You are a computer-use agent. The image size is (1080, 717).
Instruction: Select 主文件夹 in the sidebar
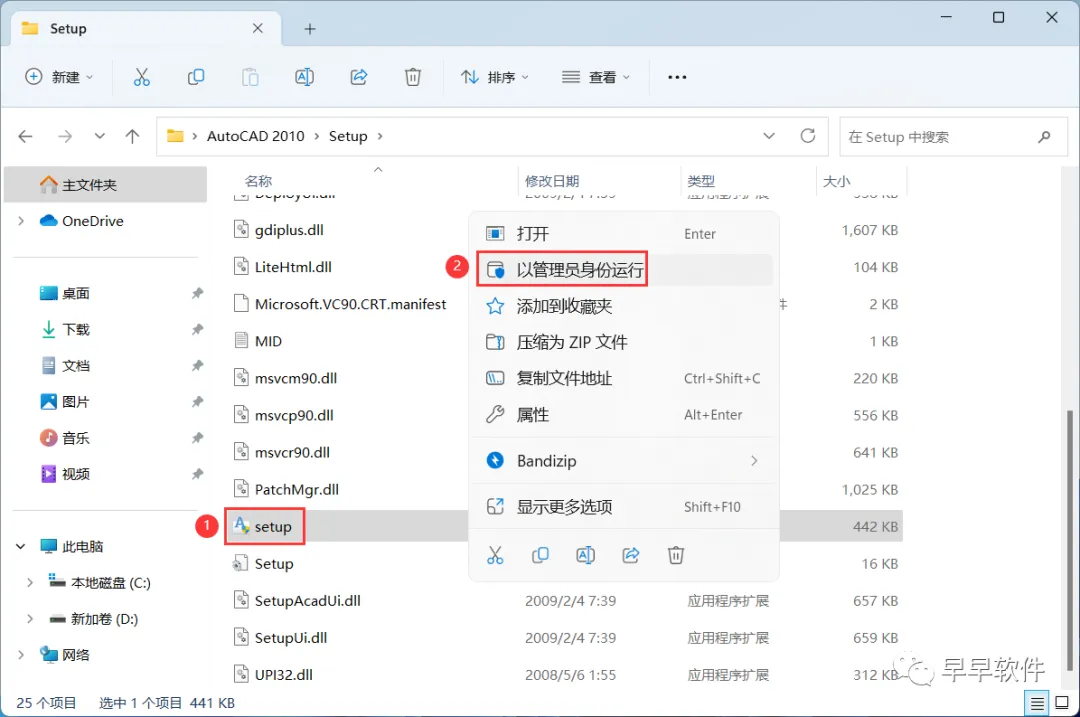pos(105,185)
